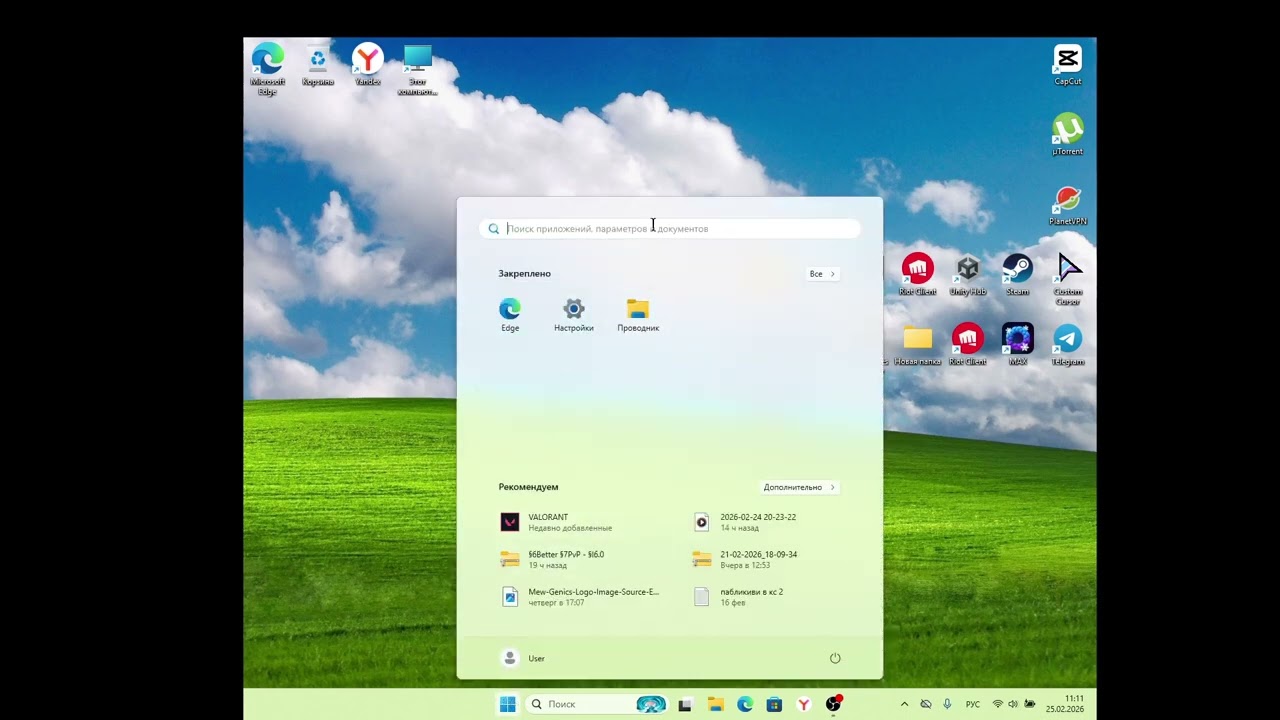Open File Explorer from the taskbar
Screen dimensions: 1280x720
(x=715, y=704)
